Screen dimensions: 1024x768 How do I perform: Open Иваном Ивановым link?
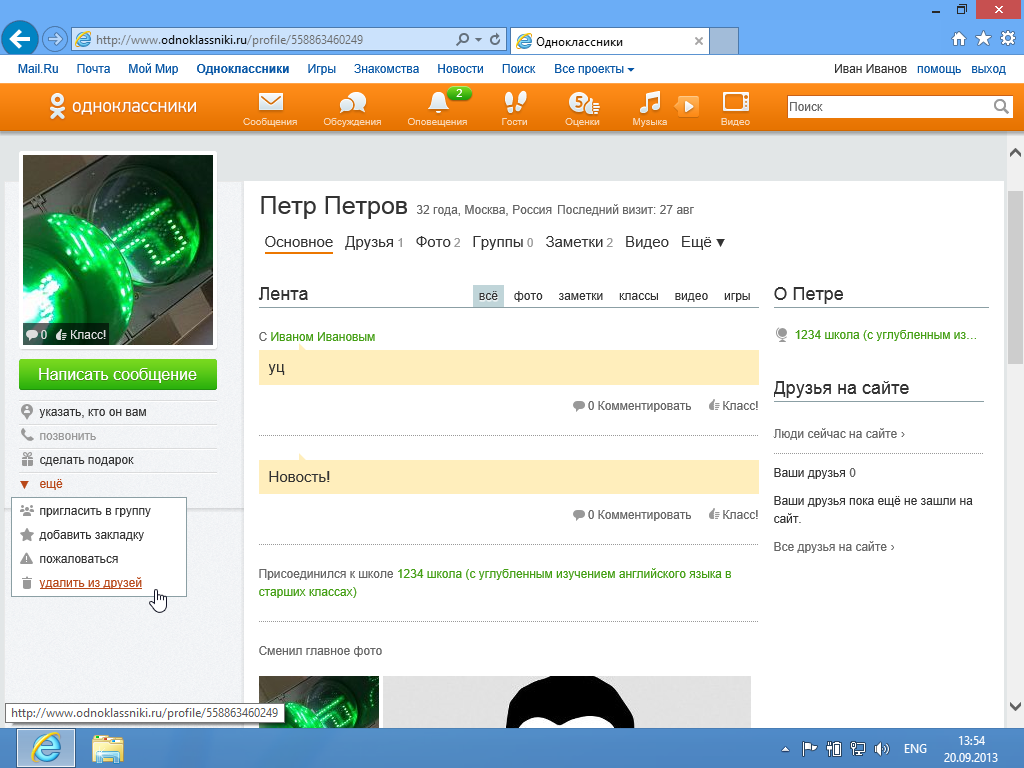pyautogui.click(x=323, y=337)
